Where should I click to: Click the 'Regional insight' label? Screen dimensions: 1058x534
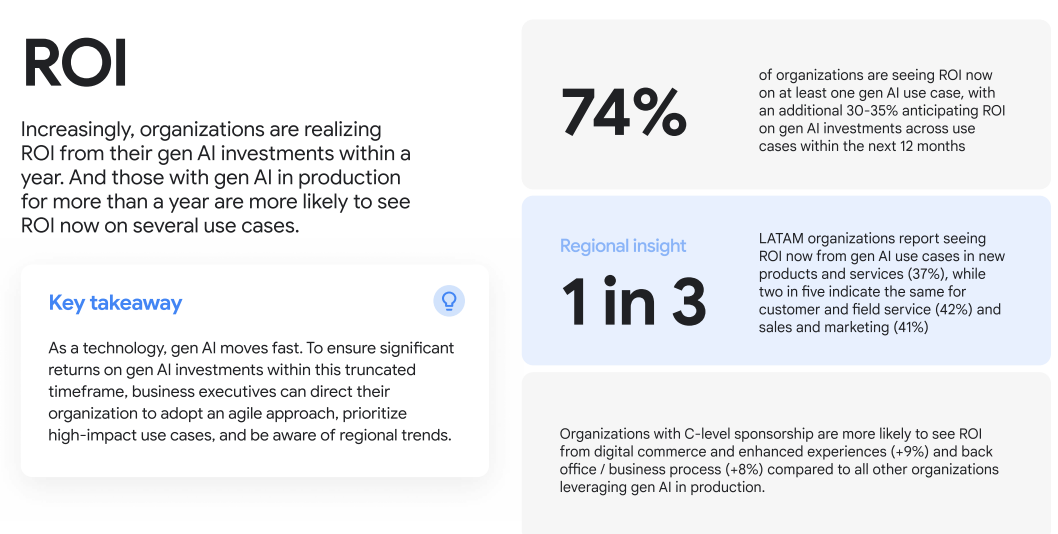[x=623, y=246]
